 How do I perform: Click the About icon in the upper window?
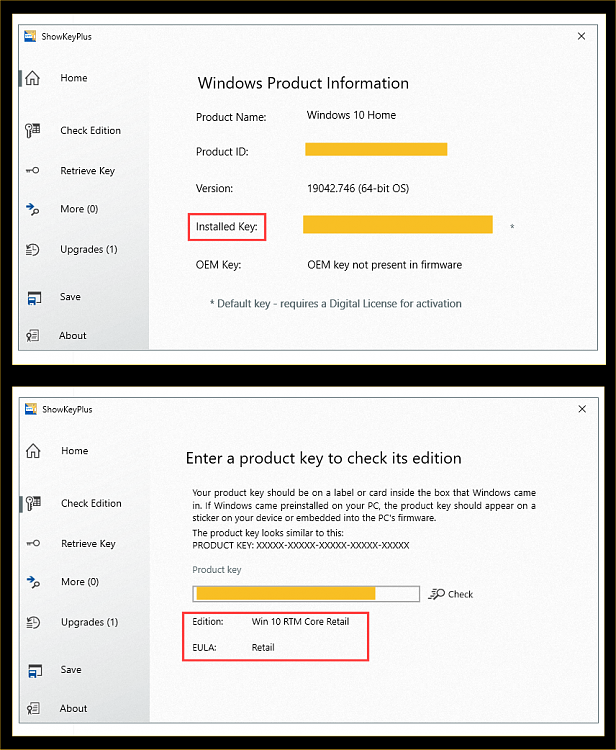point(33,336)
